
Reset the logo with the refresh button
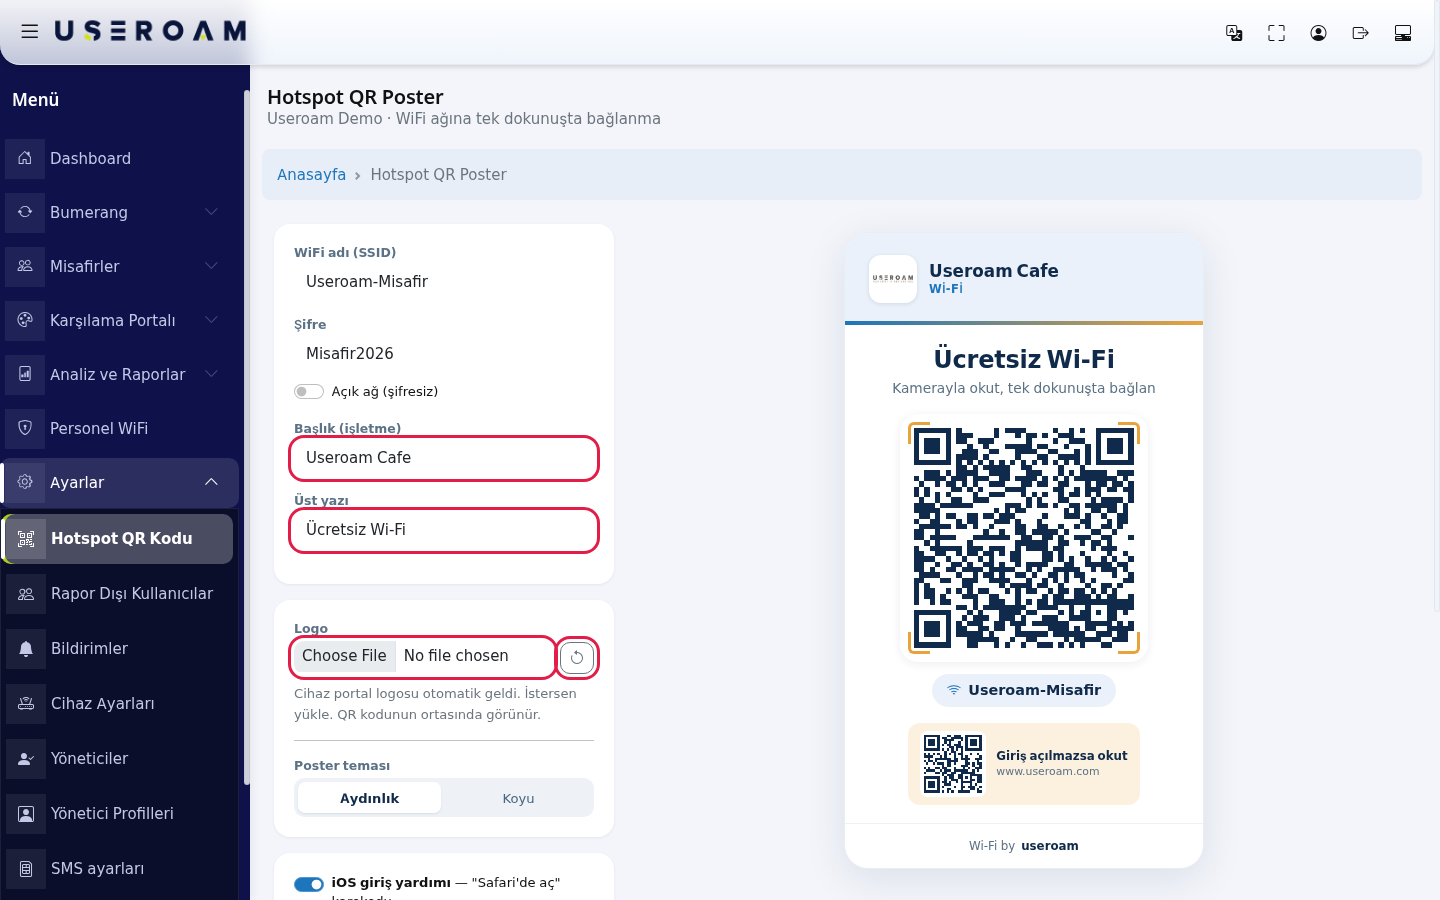(577, 657)
